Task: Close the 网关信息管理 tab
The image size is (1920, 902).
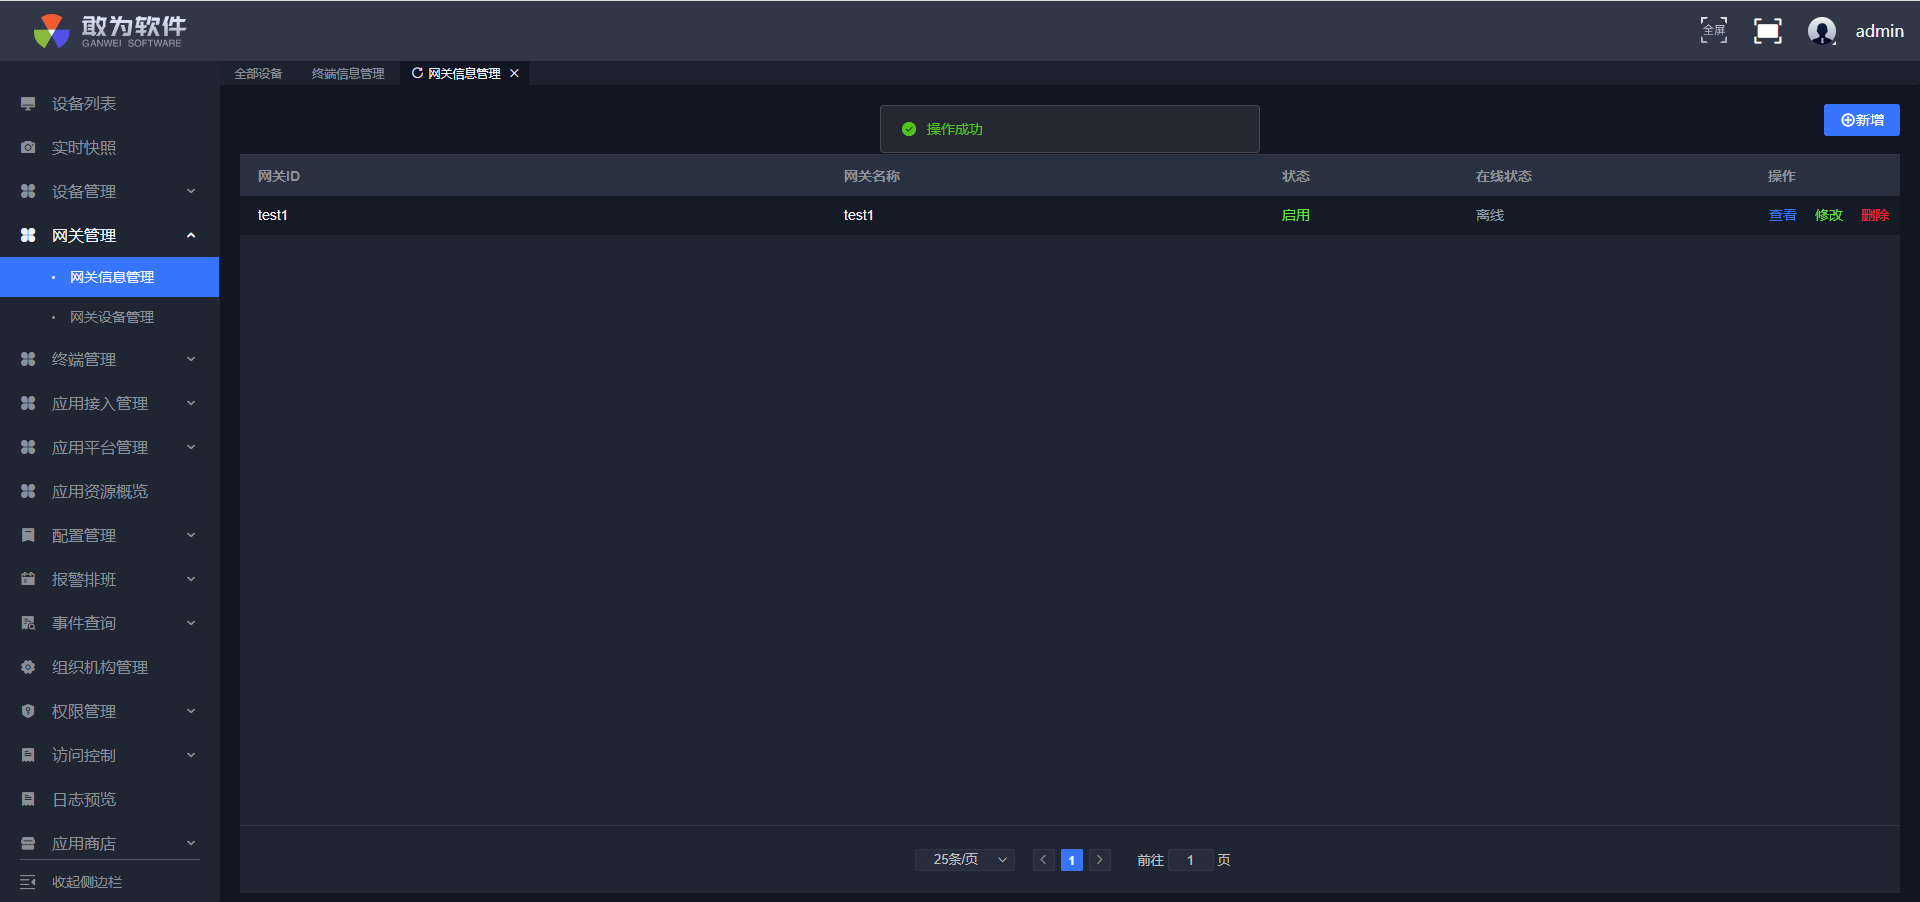Action: pyautogui.click(x=514, y=73)
